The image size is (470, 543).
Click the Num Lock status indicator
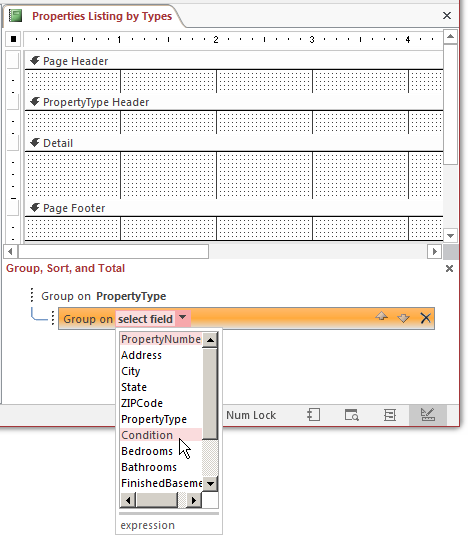[251, 415]
